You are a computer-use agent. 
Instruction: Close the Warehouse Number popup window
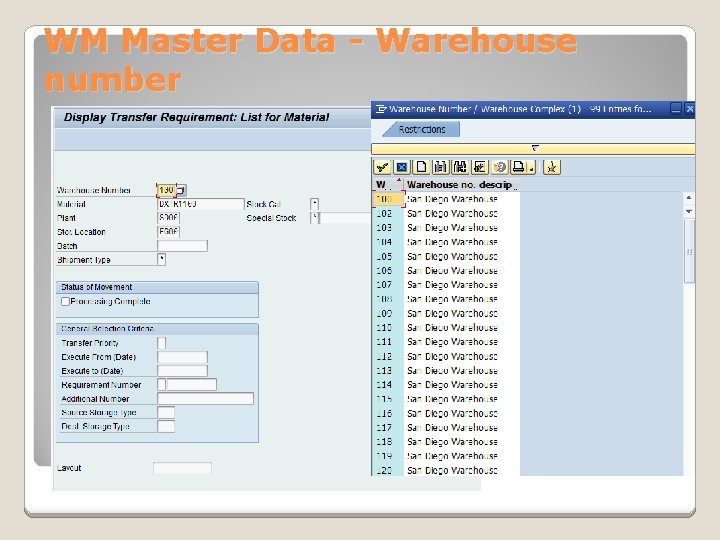pyautogui.click(x=690, y=109)
